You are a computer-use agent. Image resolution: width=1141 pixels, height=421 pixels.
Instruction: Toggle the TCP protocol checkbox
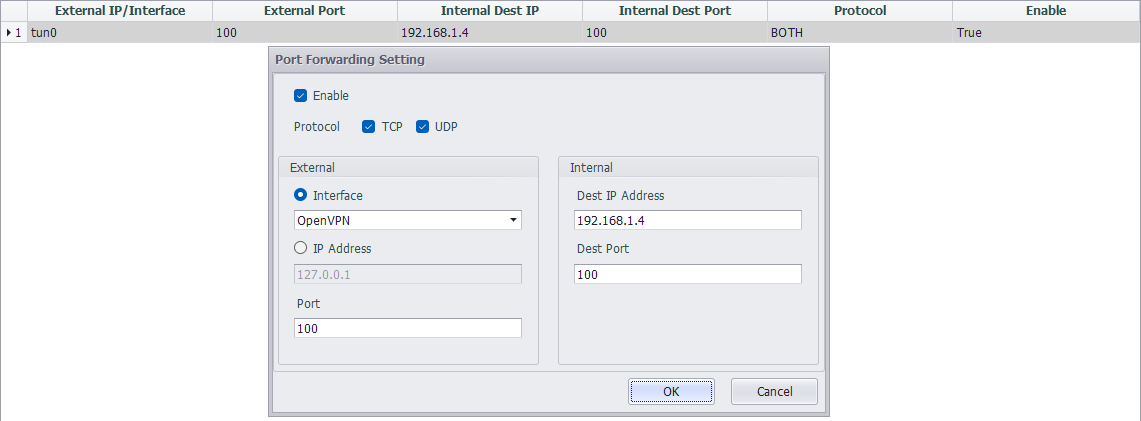[x=369, y=127]
